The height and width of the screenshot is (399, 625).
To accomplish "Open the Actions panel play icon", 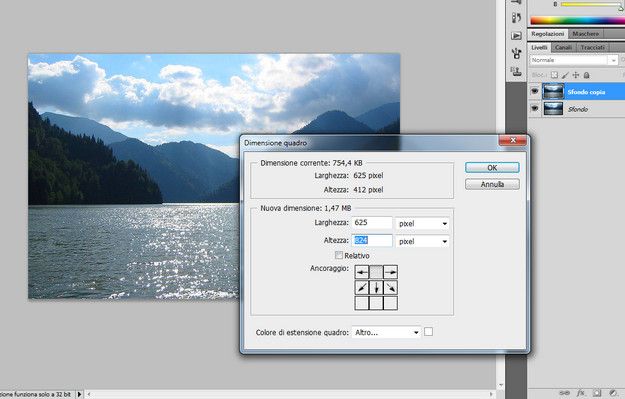I will coord(516,36).
